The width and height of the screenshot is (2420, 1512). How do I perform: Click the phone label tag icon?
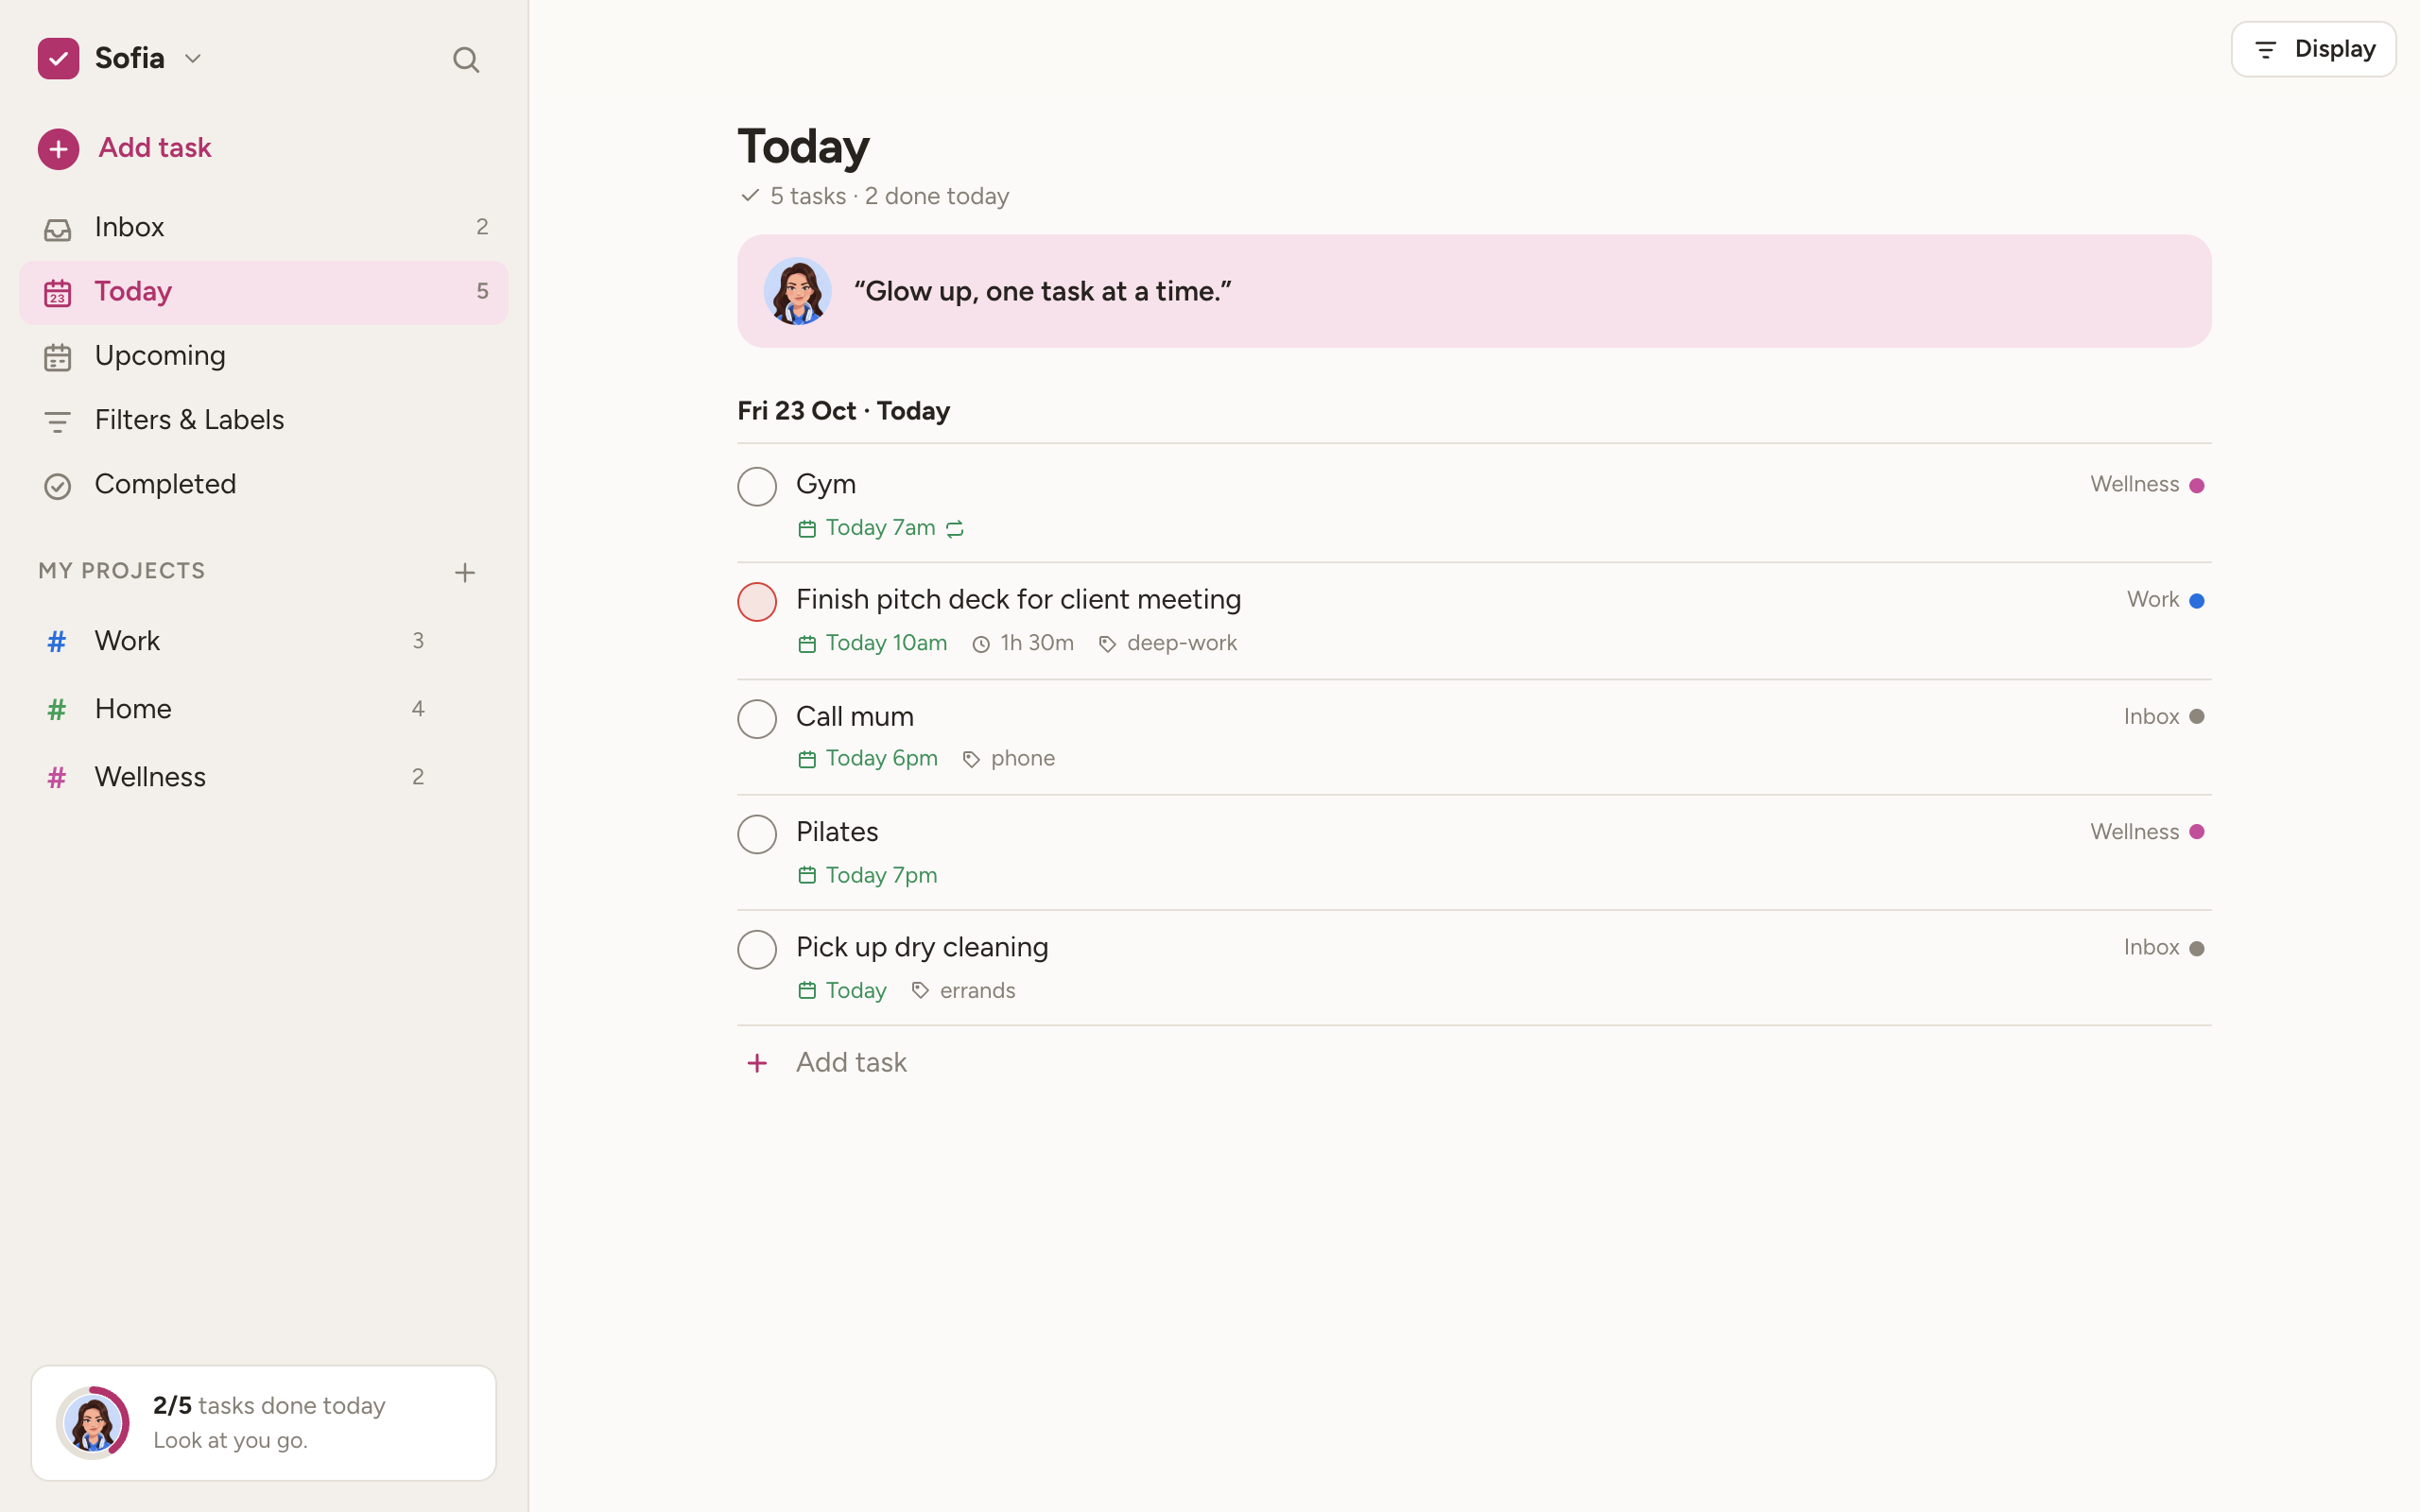[971, 760]
